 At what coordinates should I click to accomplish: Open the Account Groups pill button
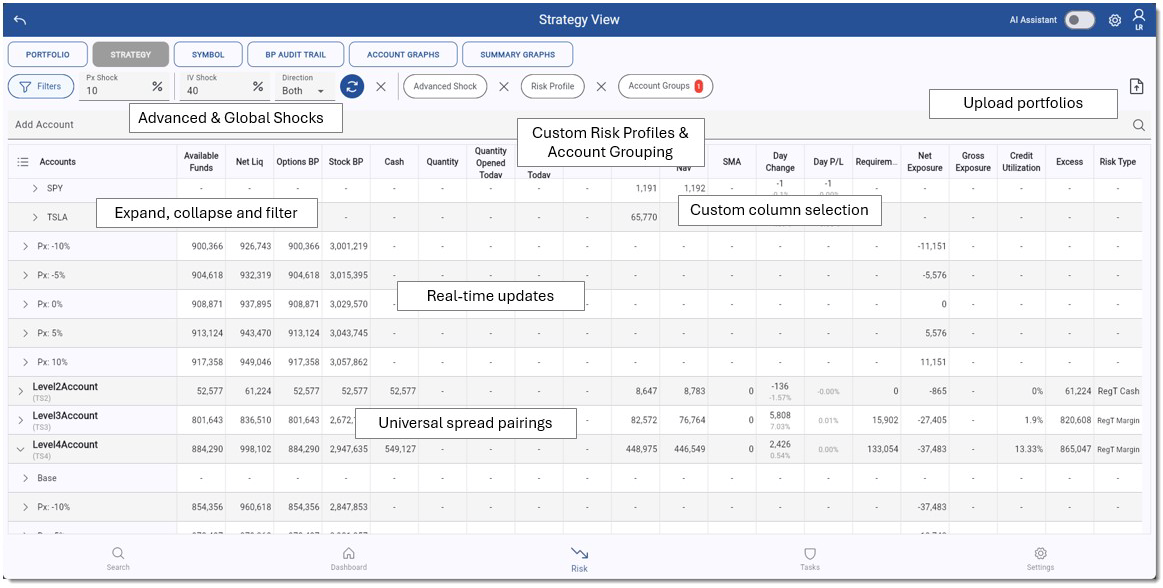click(665, 86)
